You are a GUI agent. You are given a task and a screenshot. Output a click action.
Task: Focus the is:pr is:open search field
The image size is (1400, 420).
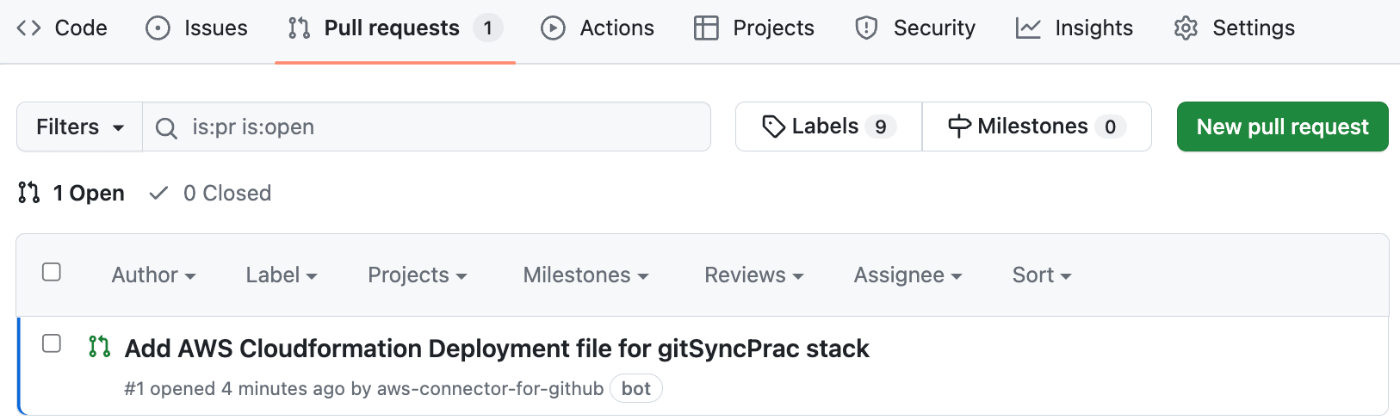coord(427,127)
